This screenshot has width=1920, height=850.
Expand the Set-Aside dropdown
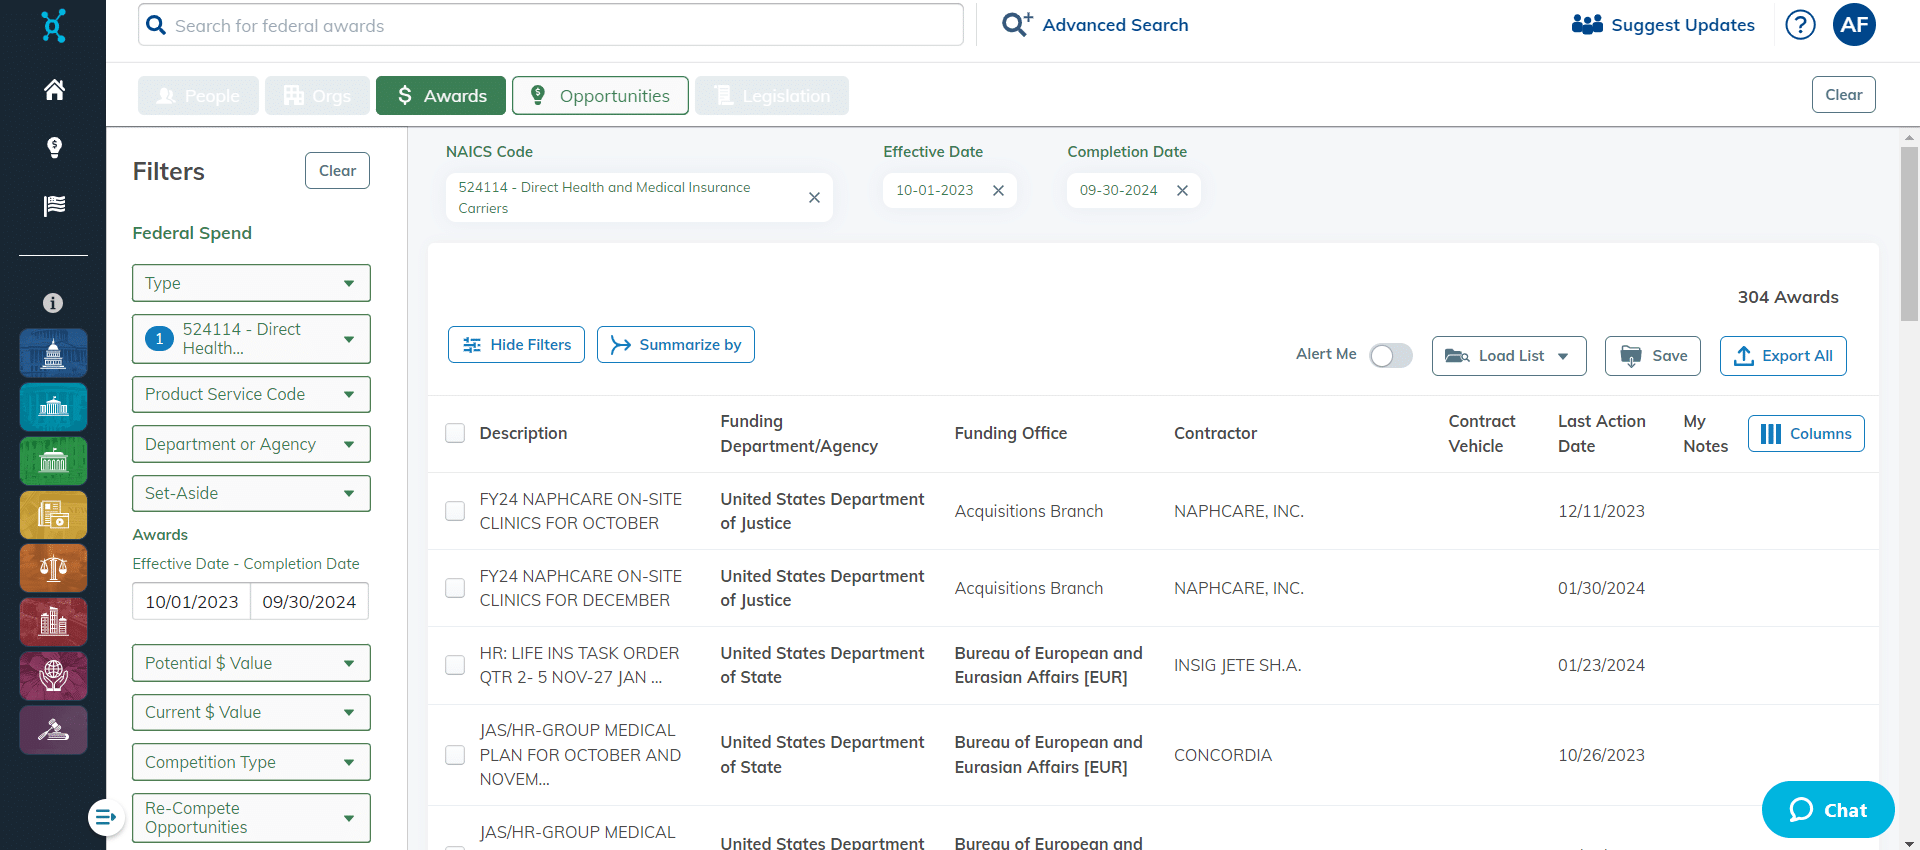pos(251,493)
